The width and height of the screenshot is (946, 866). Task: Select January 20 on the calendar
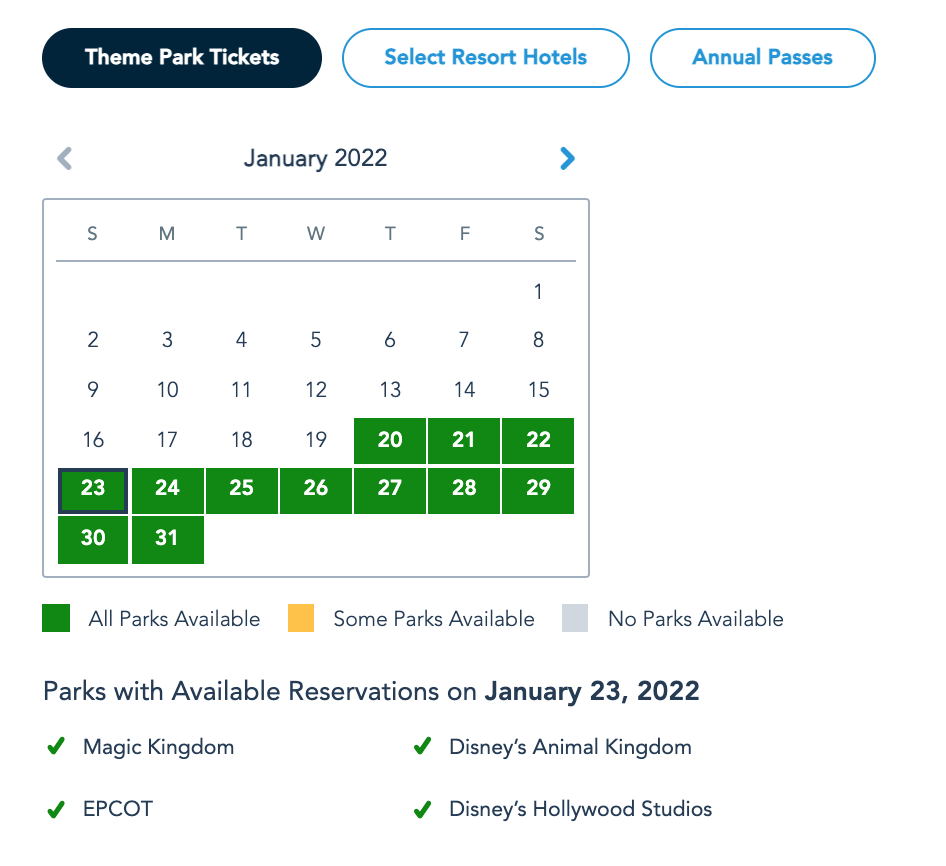390,440
